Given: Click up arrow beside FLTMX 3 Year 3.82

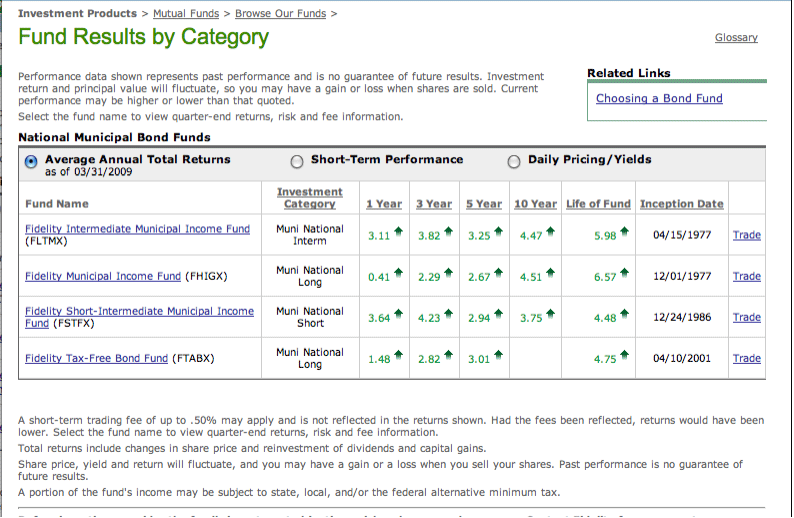Looking at the screenshot, I should [449, 232].
